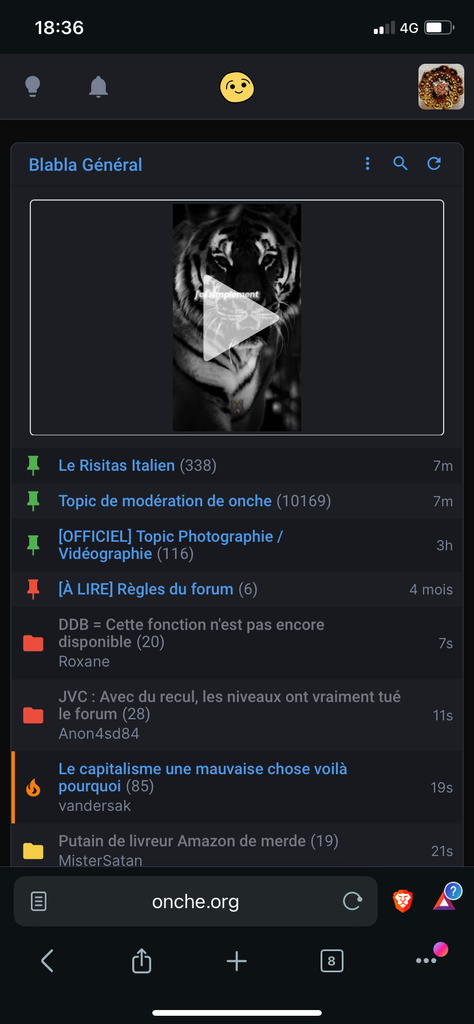
Task: Open the user profile avatar
Action: [x=441, y=86]
